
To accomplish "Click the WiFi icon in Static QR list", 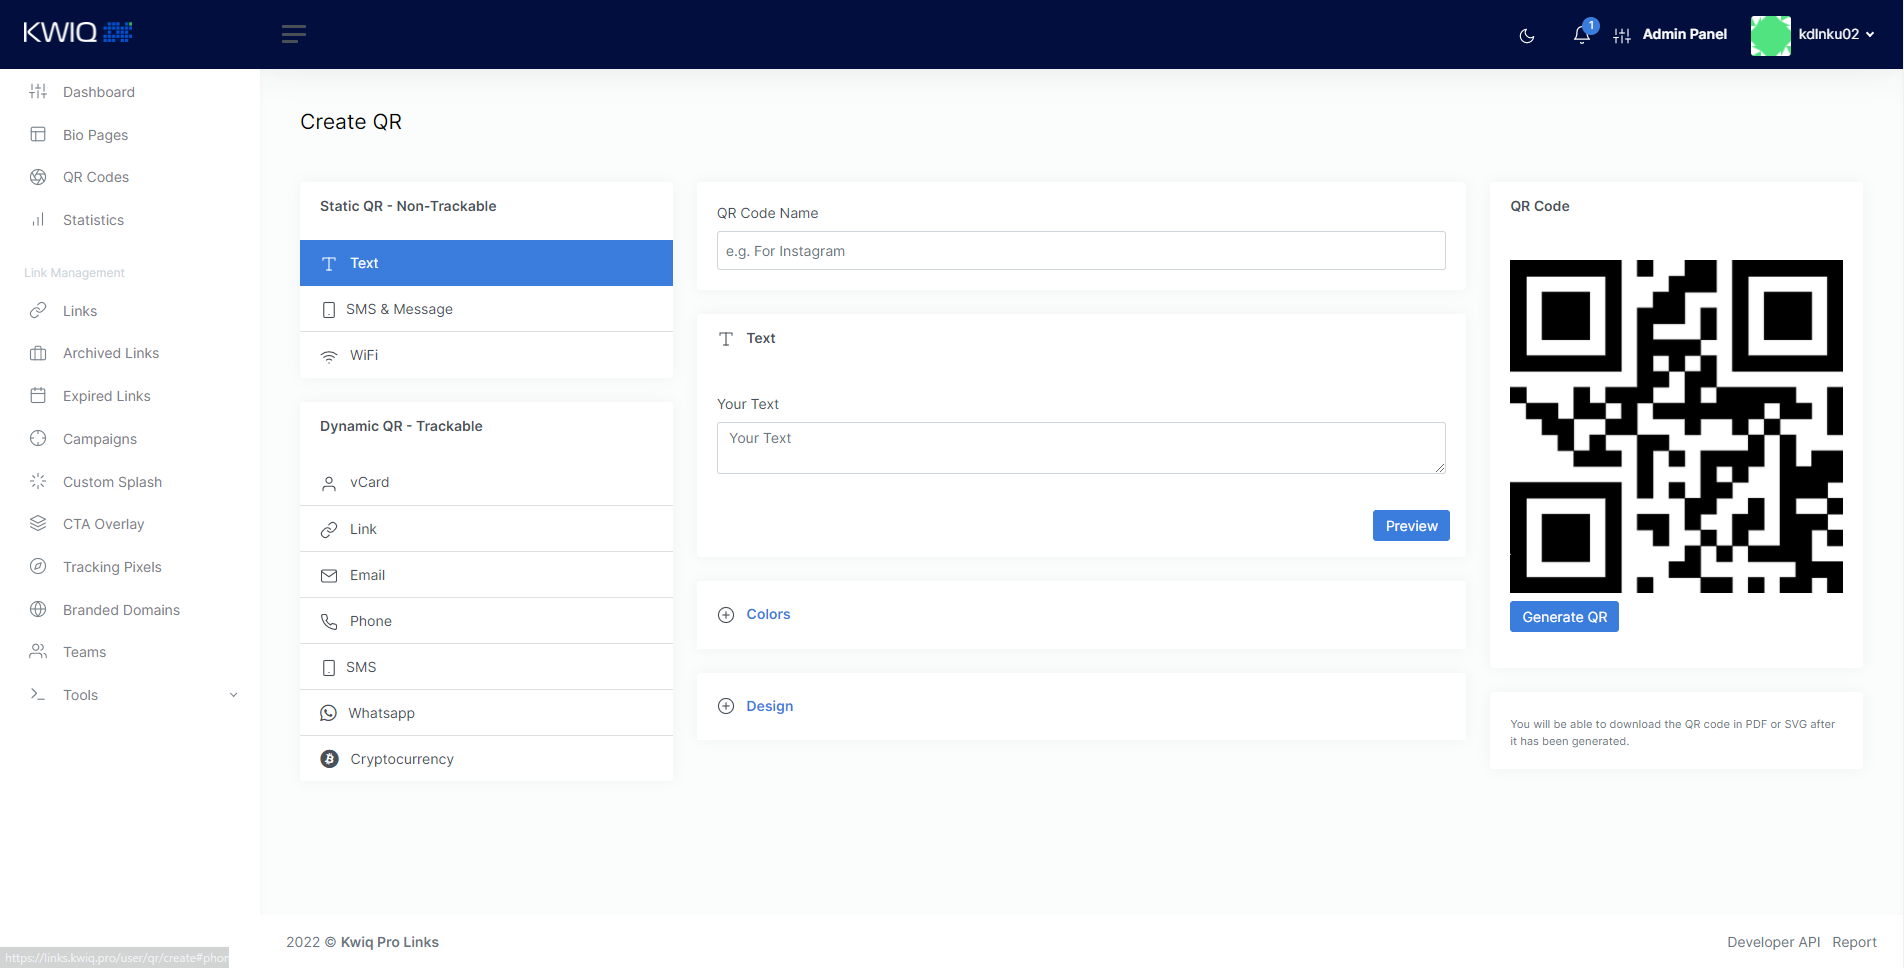I will (x=329, y=355).
